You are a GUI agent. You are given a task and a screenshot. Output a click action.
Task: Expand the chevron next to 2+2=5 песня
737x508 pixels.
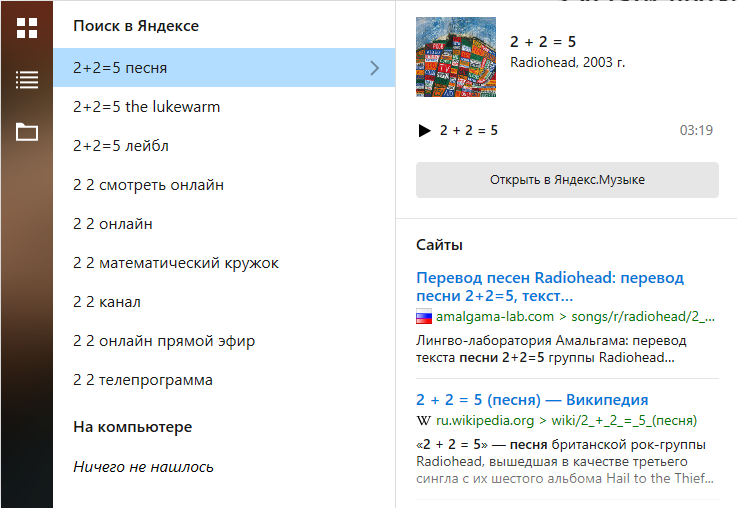click(x=375, y=68)
